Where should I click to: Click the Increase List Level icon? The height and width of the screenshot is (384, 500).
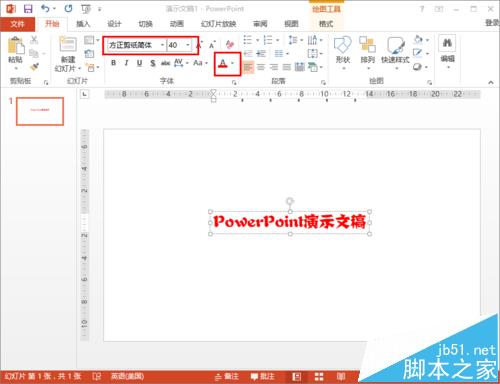pyautogui.click(x=261, y=53)
